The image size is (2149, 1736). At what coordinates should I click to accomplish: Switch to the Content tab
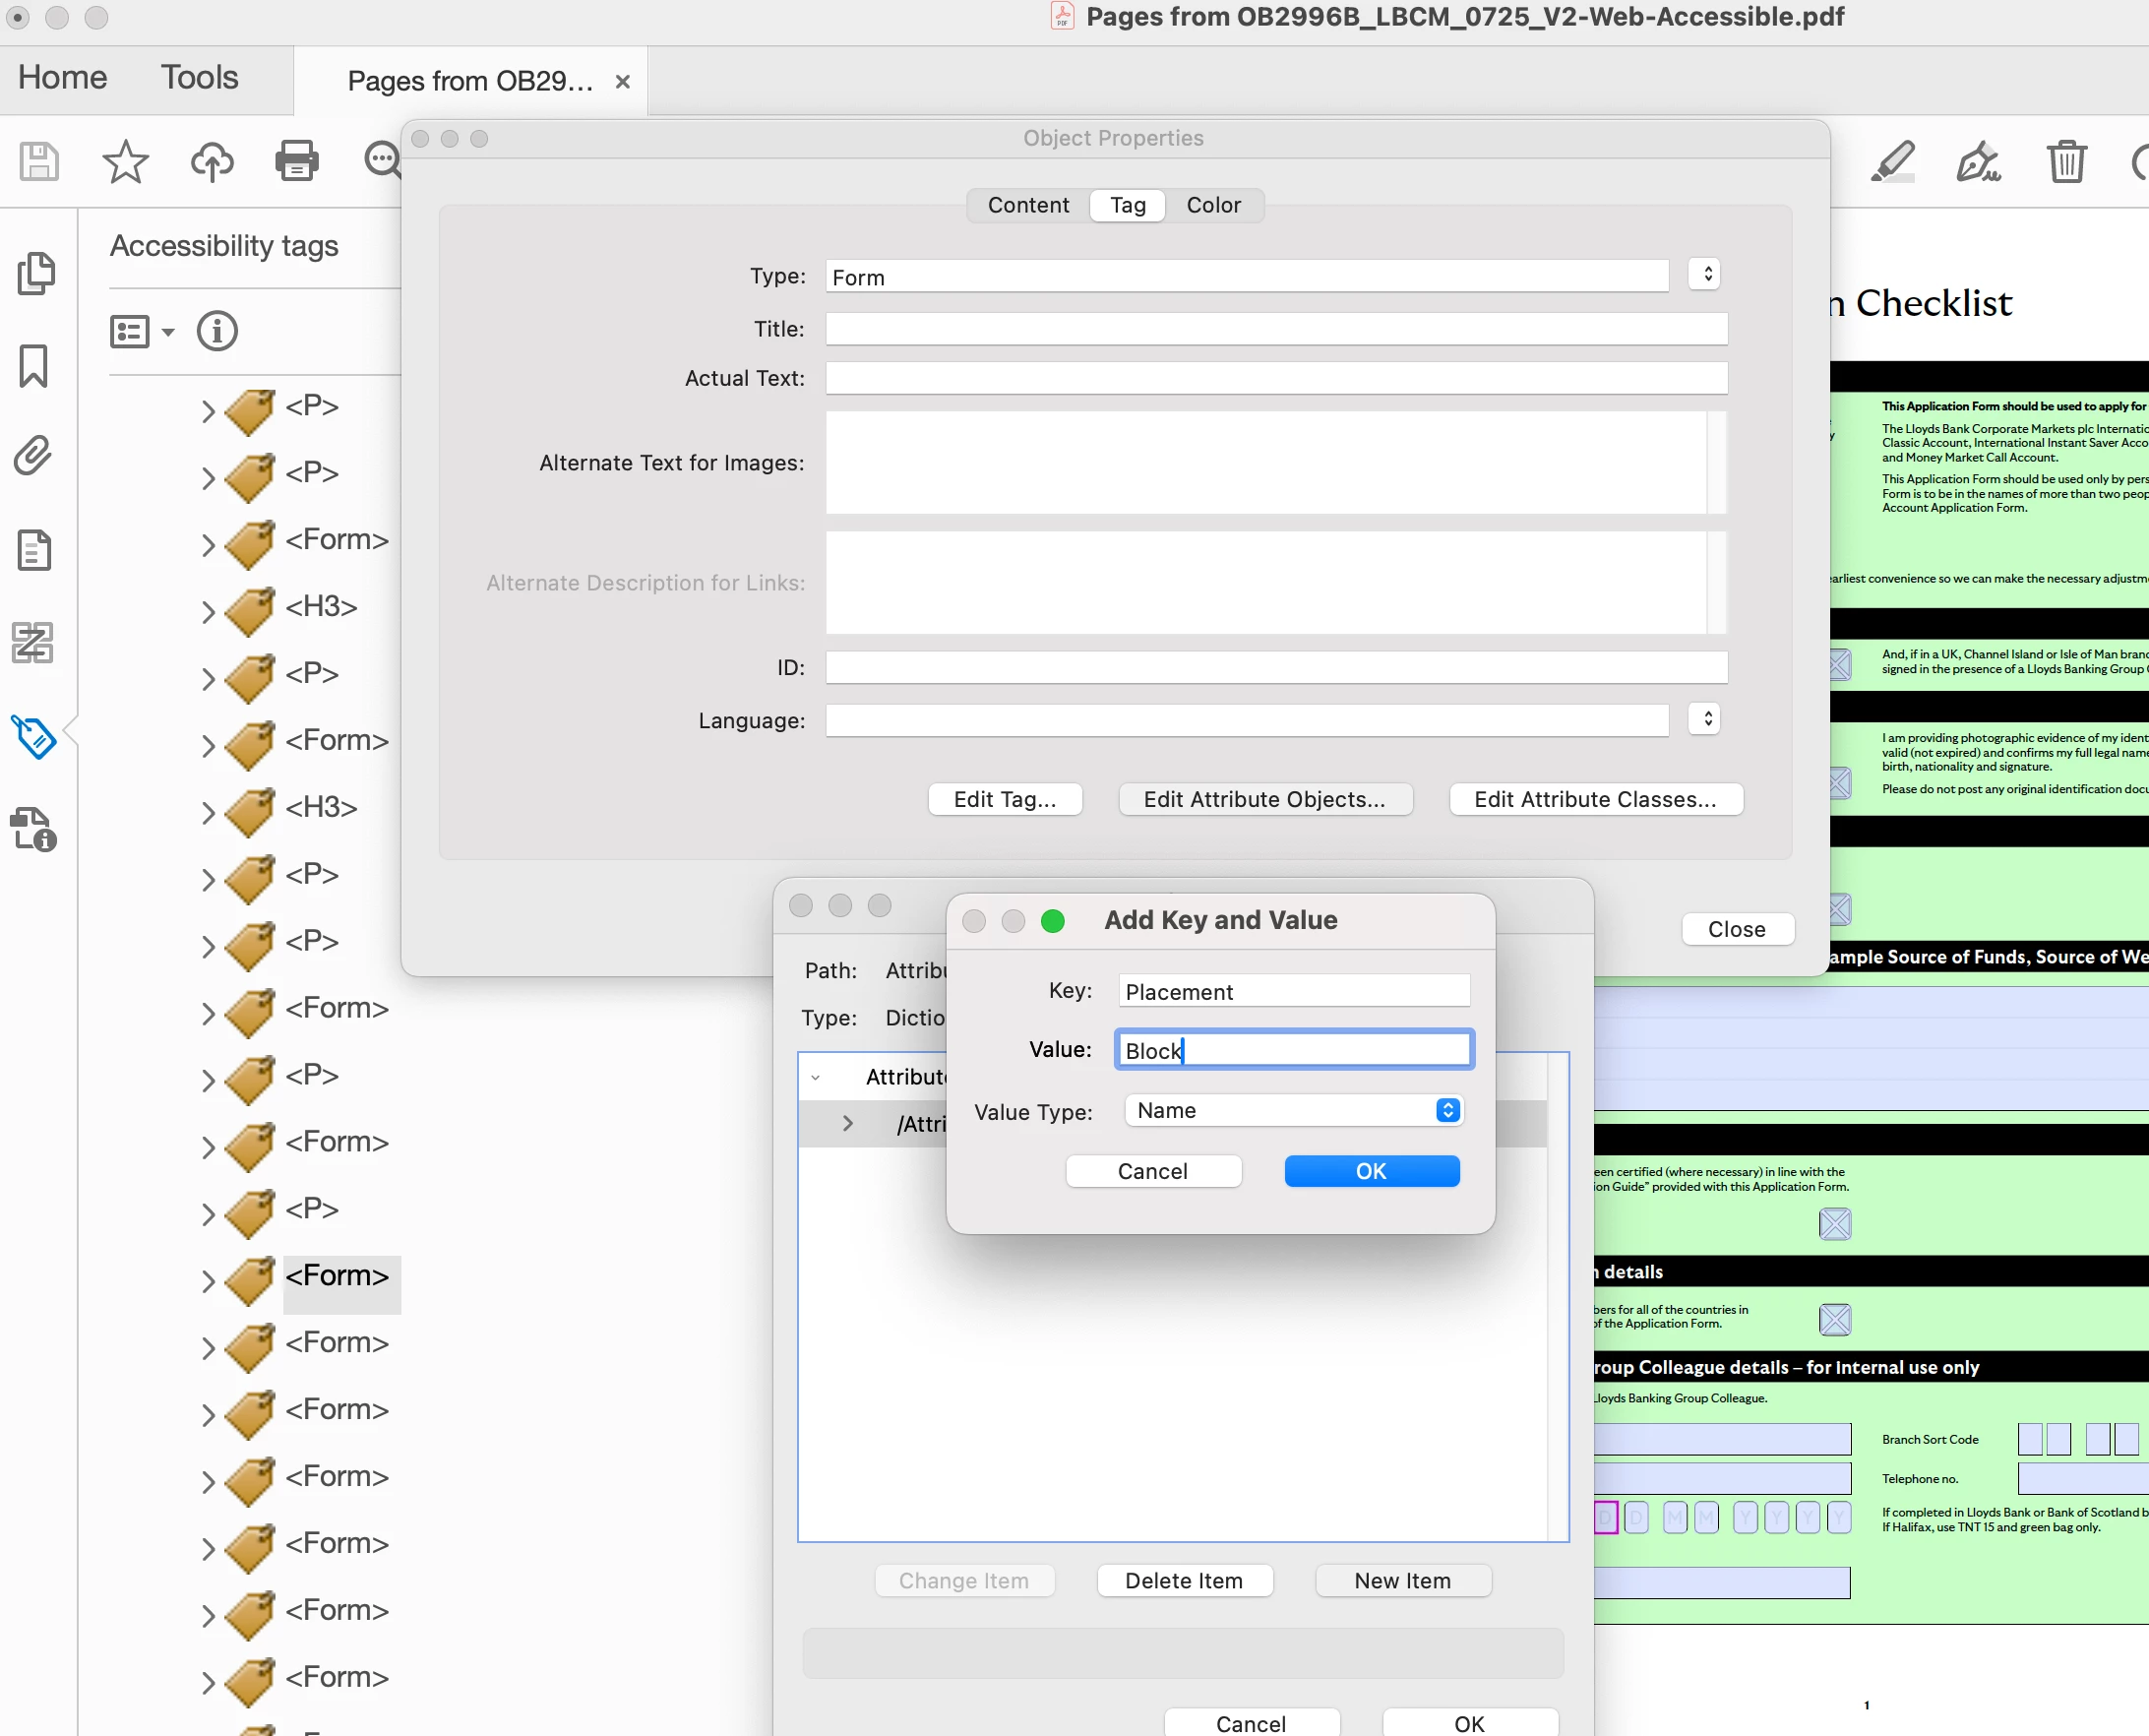(x=1028, y=205)
